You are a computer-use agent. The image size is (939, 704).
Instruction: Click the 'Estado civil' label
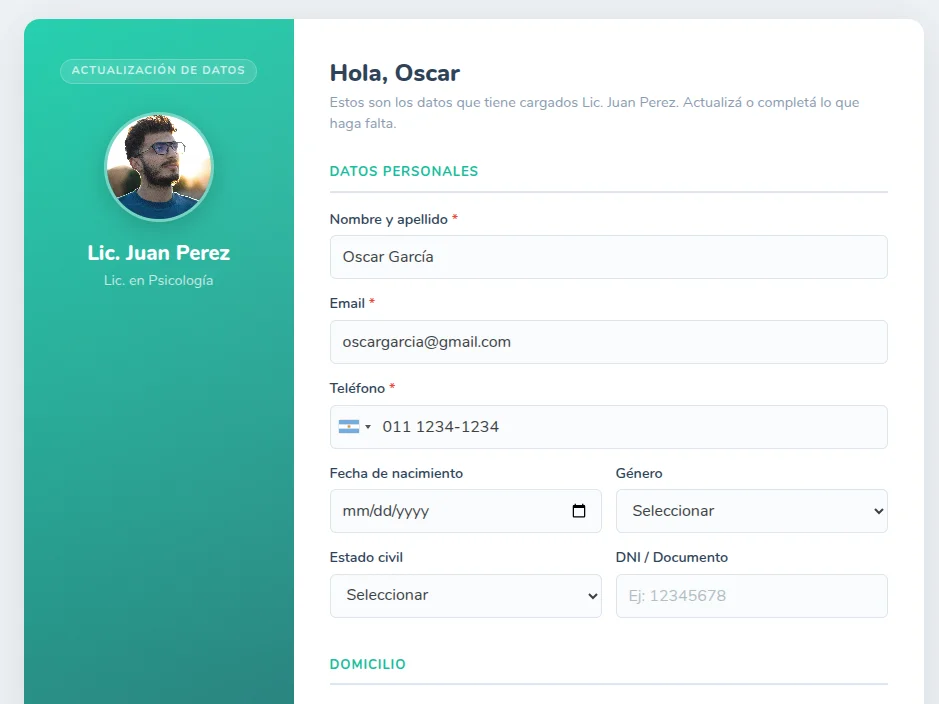pyautogui.click(x=366, y=557)
